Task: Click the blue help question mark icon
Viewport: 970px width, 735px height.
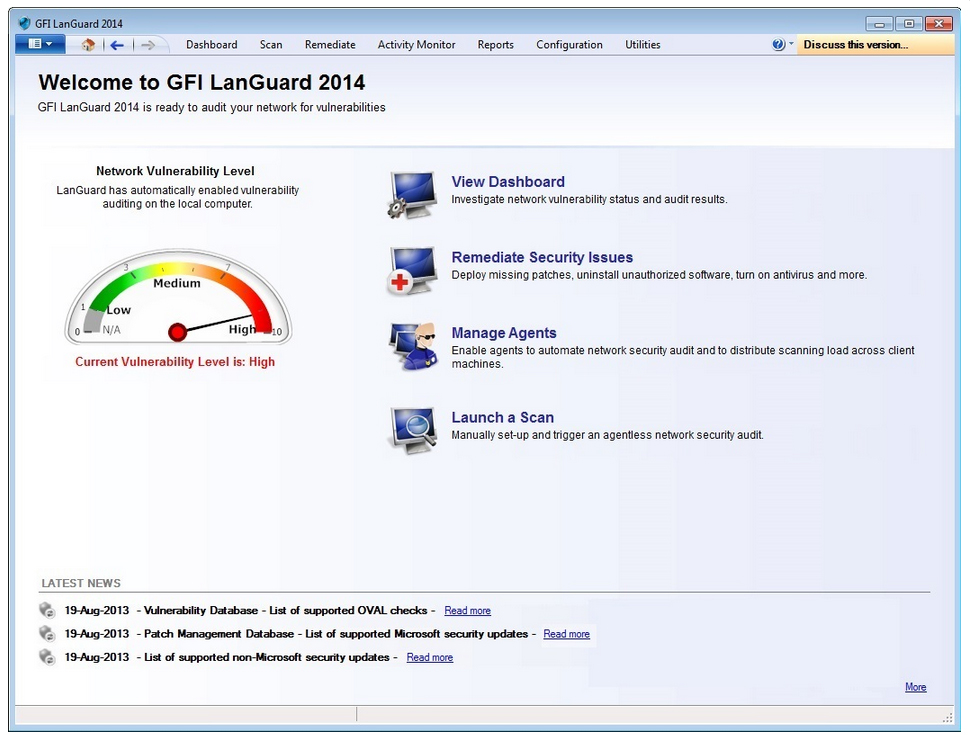Action: tap(778, 45)
